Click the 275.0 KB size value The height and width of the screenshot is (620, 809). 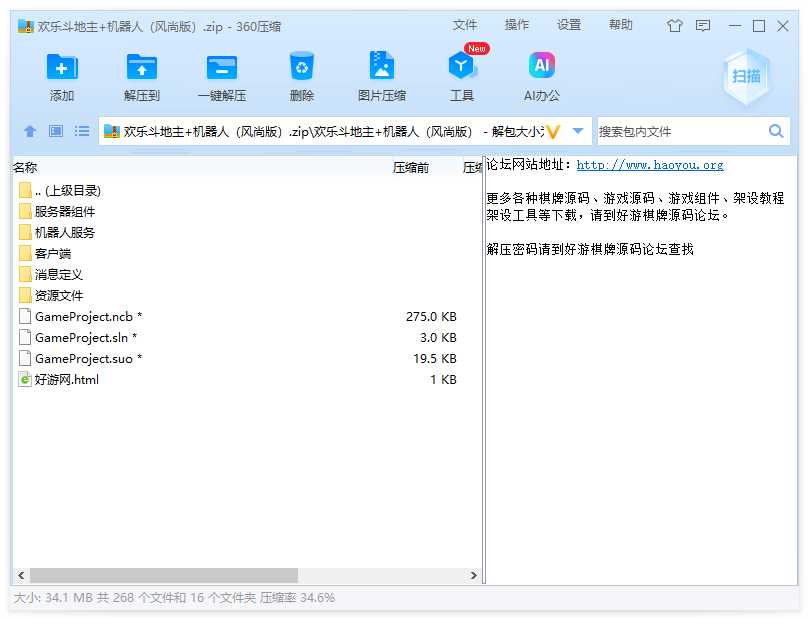[431, 317]
